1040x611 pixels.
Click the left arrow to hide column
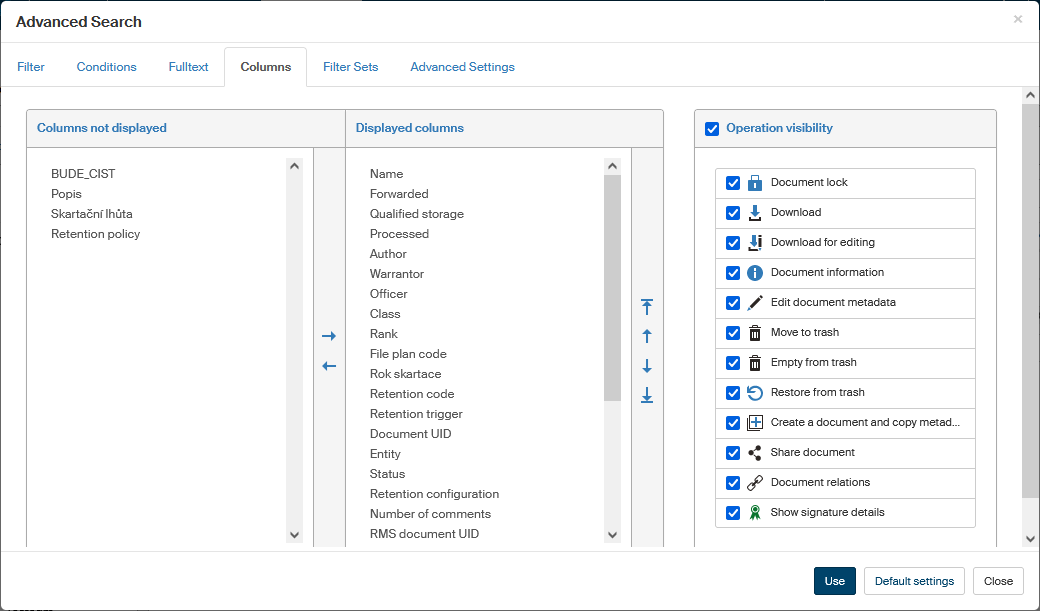click(329, 366)
